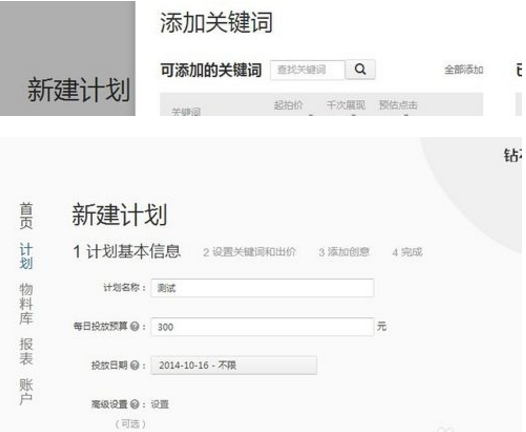Select step 3 添加创意
The width and height of the screenshot is (526, 432).
coord(344,252)
